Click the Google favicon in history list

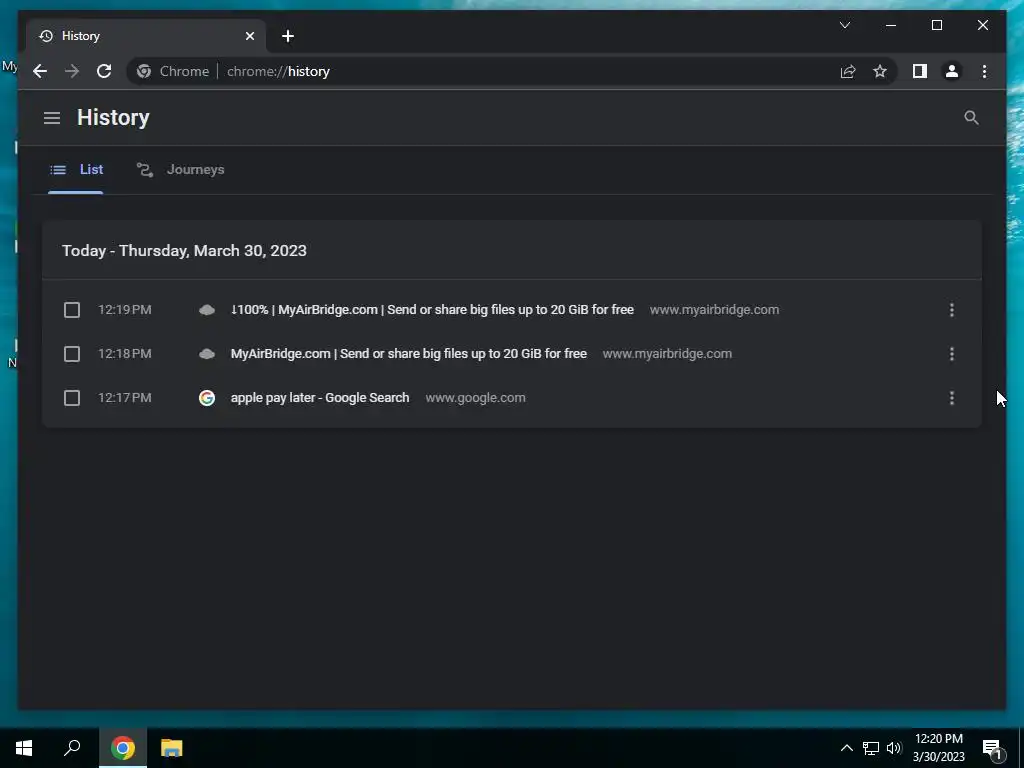206,398
